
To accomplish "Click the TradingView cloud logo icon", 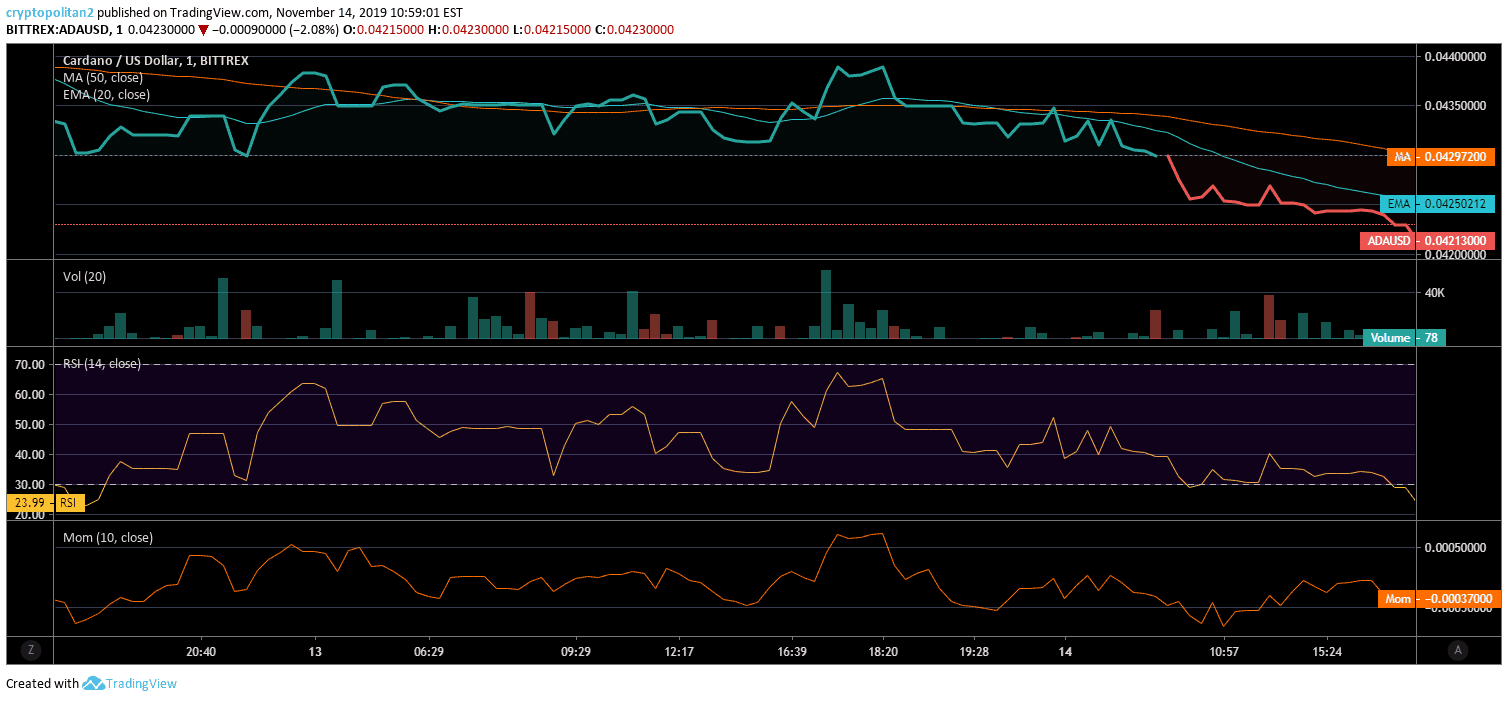I will pyautogui.click(x=94, y=684).
